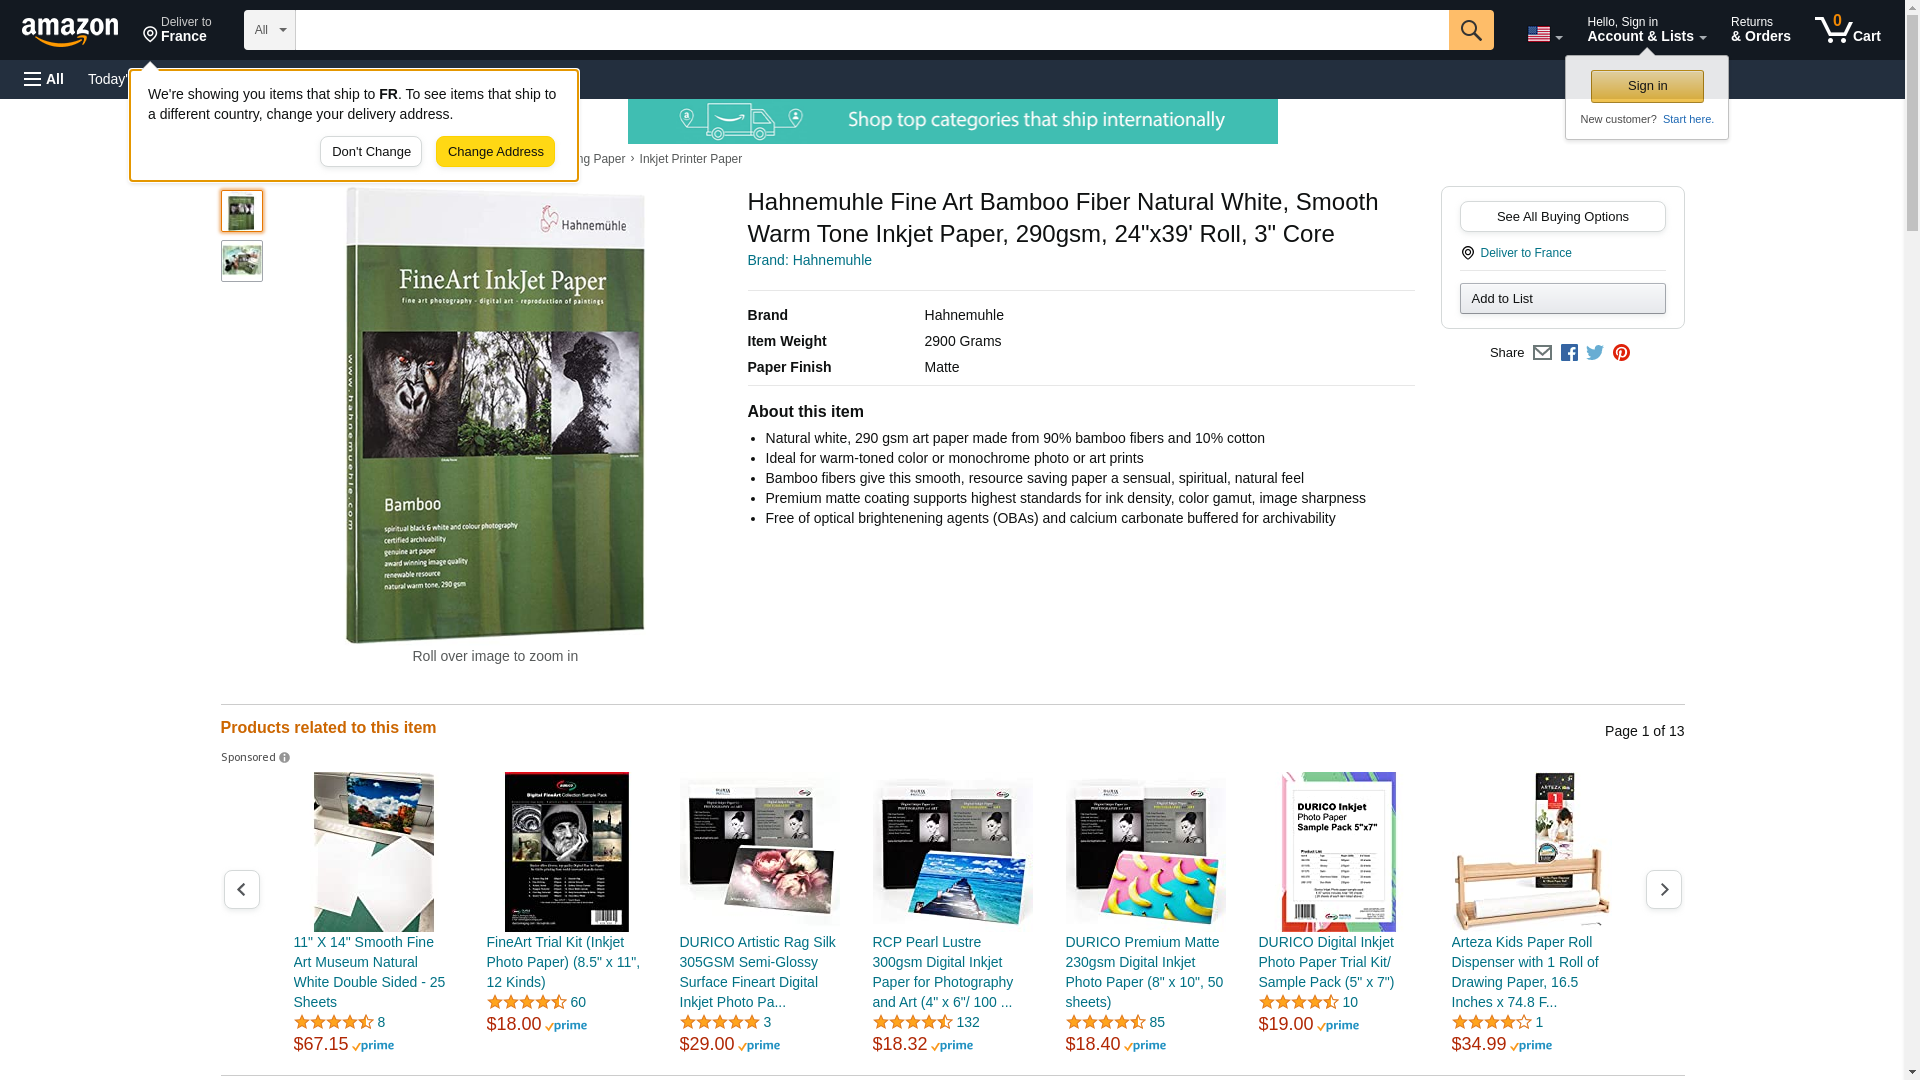Click the $29.00 price
This screenshot has width=1920, height=1080.
(x=707, y=1044)
